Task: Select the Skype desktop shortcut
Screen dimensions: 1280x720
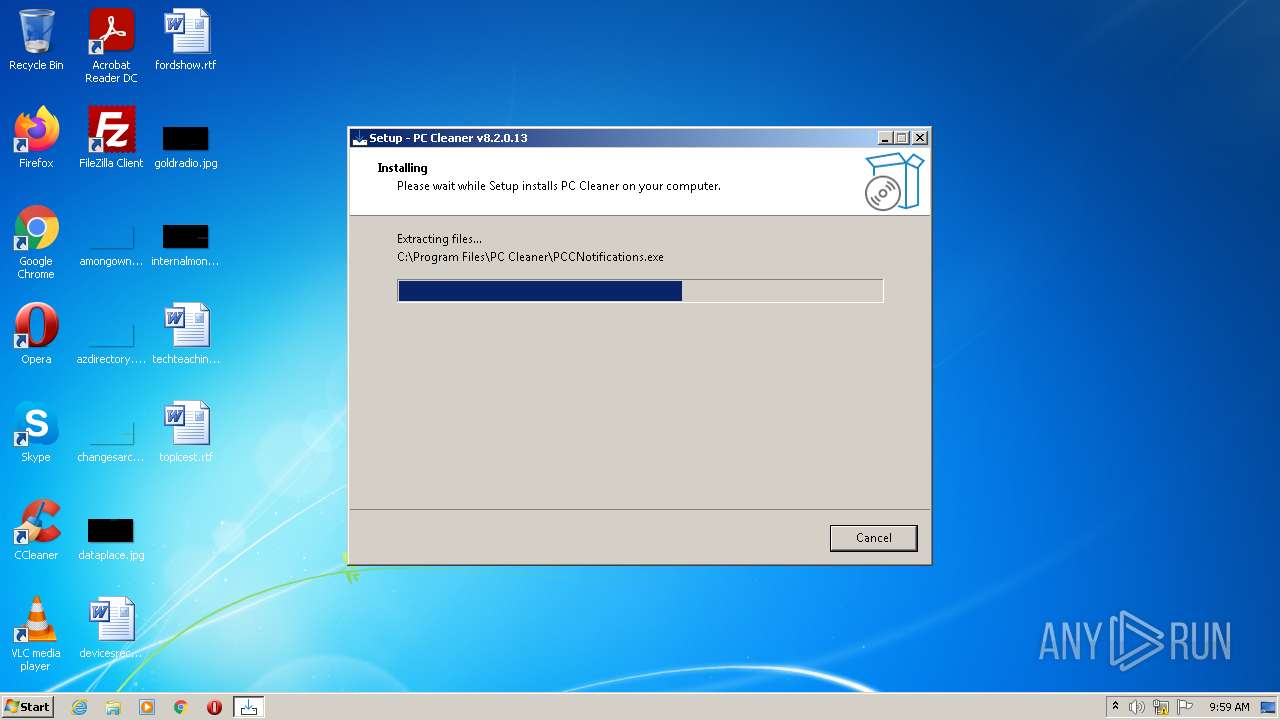Action: point(36,433)
